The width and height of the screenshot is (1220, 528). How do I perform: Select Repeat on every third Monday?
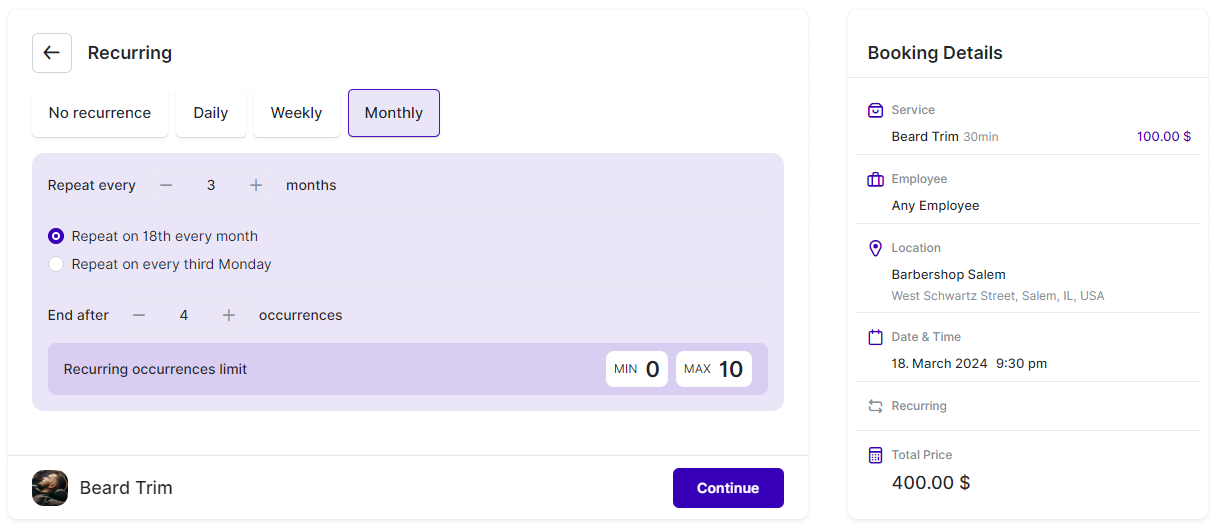pos(56,265)
